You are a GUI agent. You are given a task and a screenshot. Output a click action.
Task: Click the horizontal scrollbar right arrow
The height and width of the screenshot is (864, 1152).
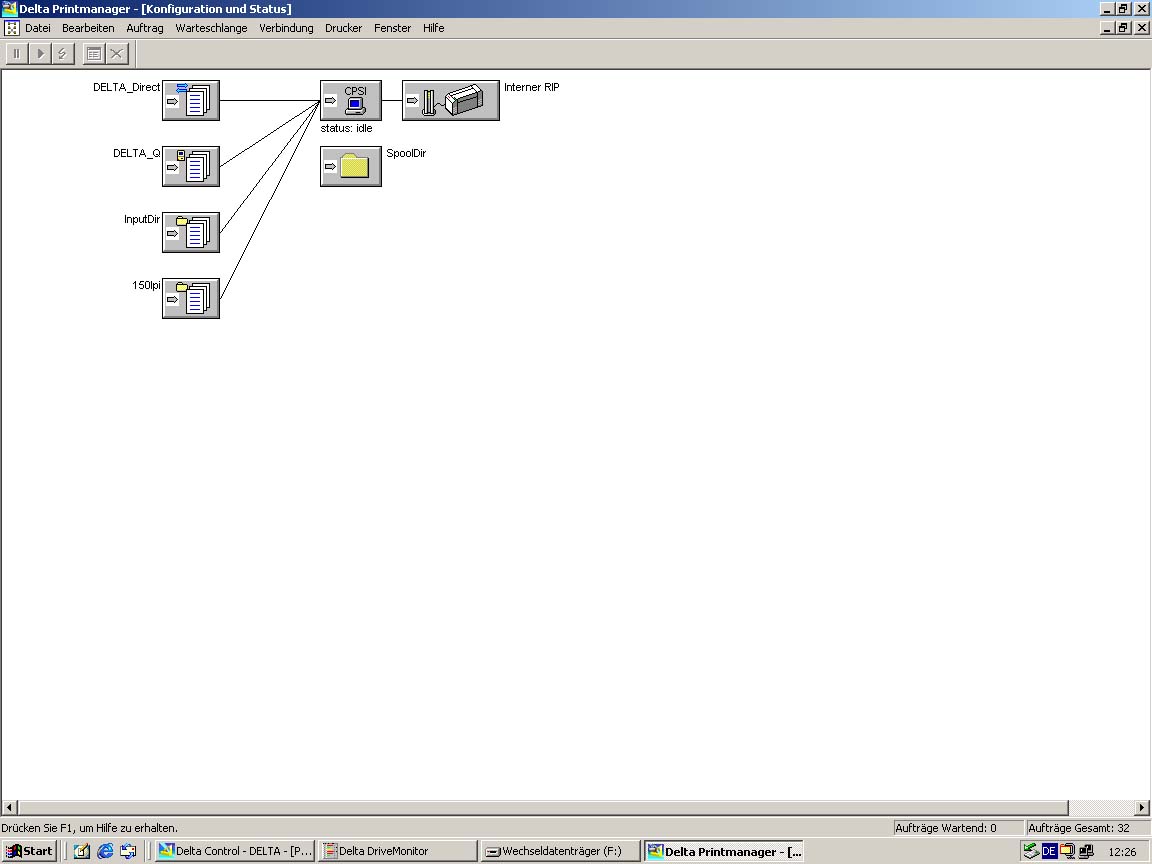pos(1142,807)
